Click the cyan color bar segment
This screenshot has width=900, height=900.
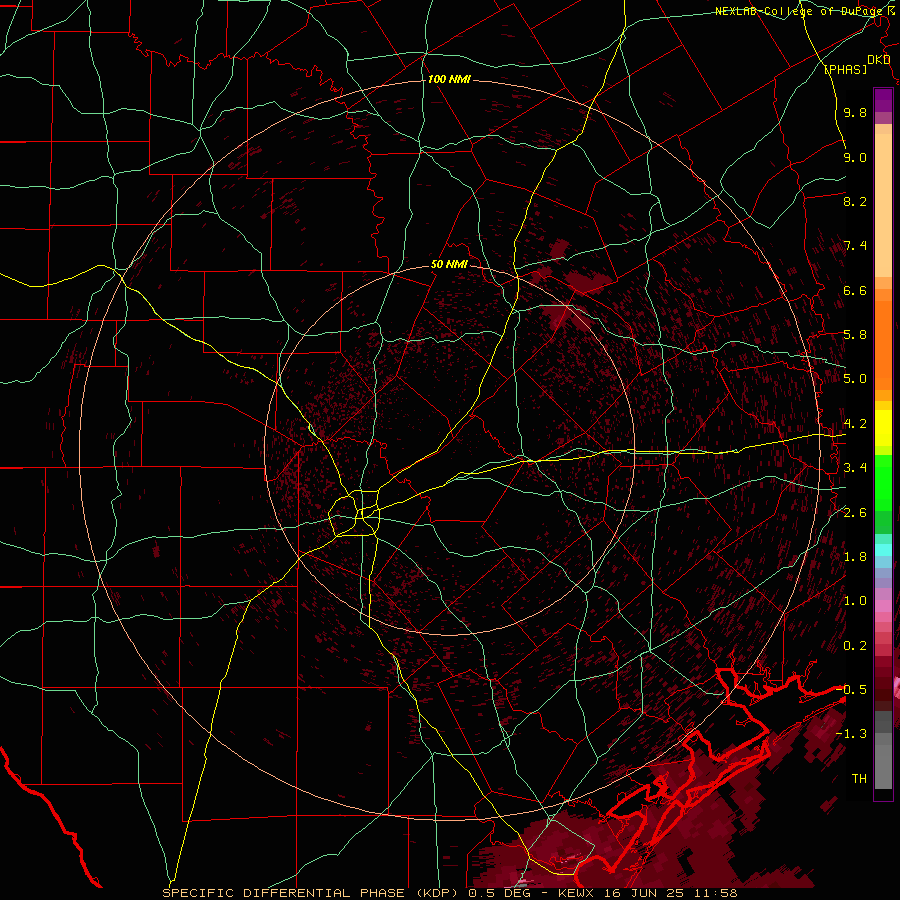tap(883, 549)
